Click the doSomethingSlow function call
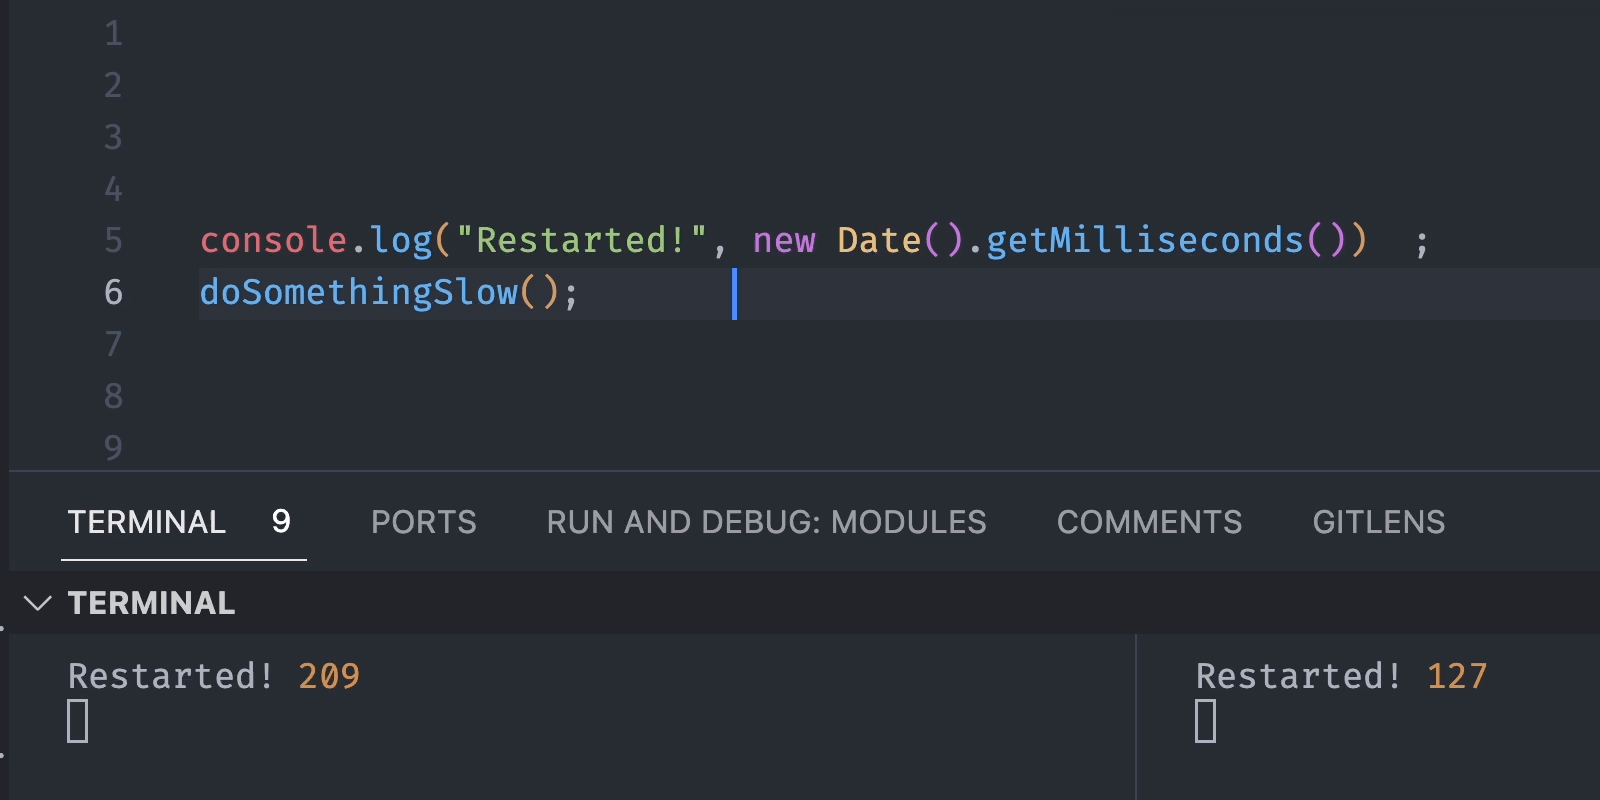 pos(358,293)
